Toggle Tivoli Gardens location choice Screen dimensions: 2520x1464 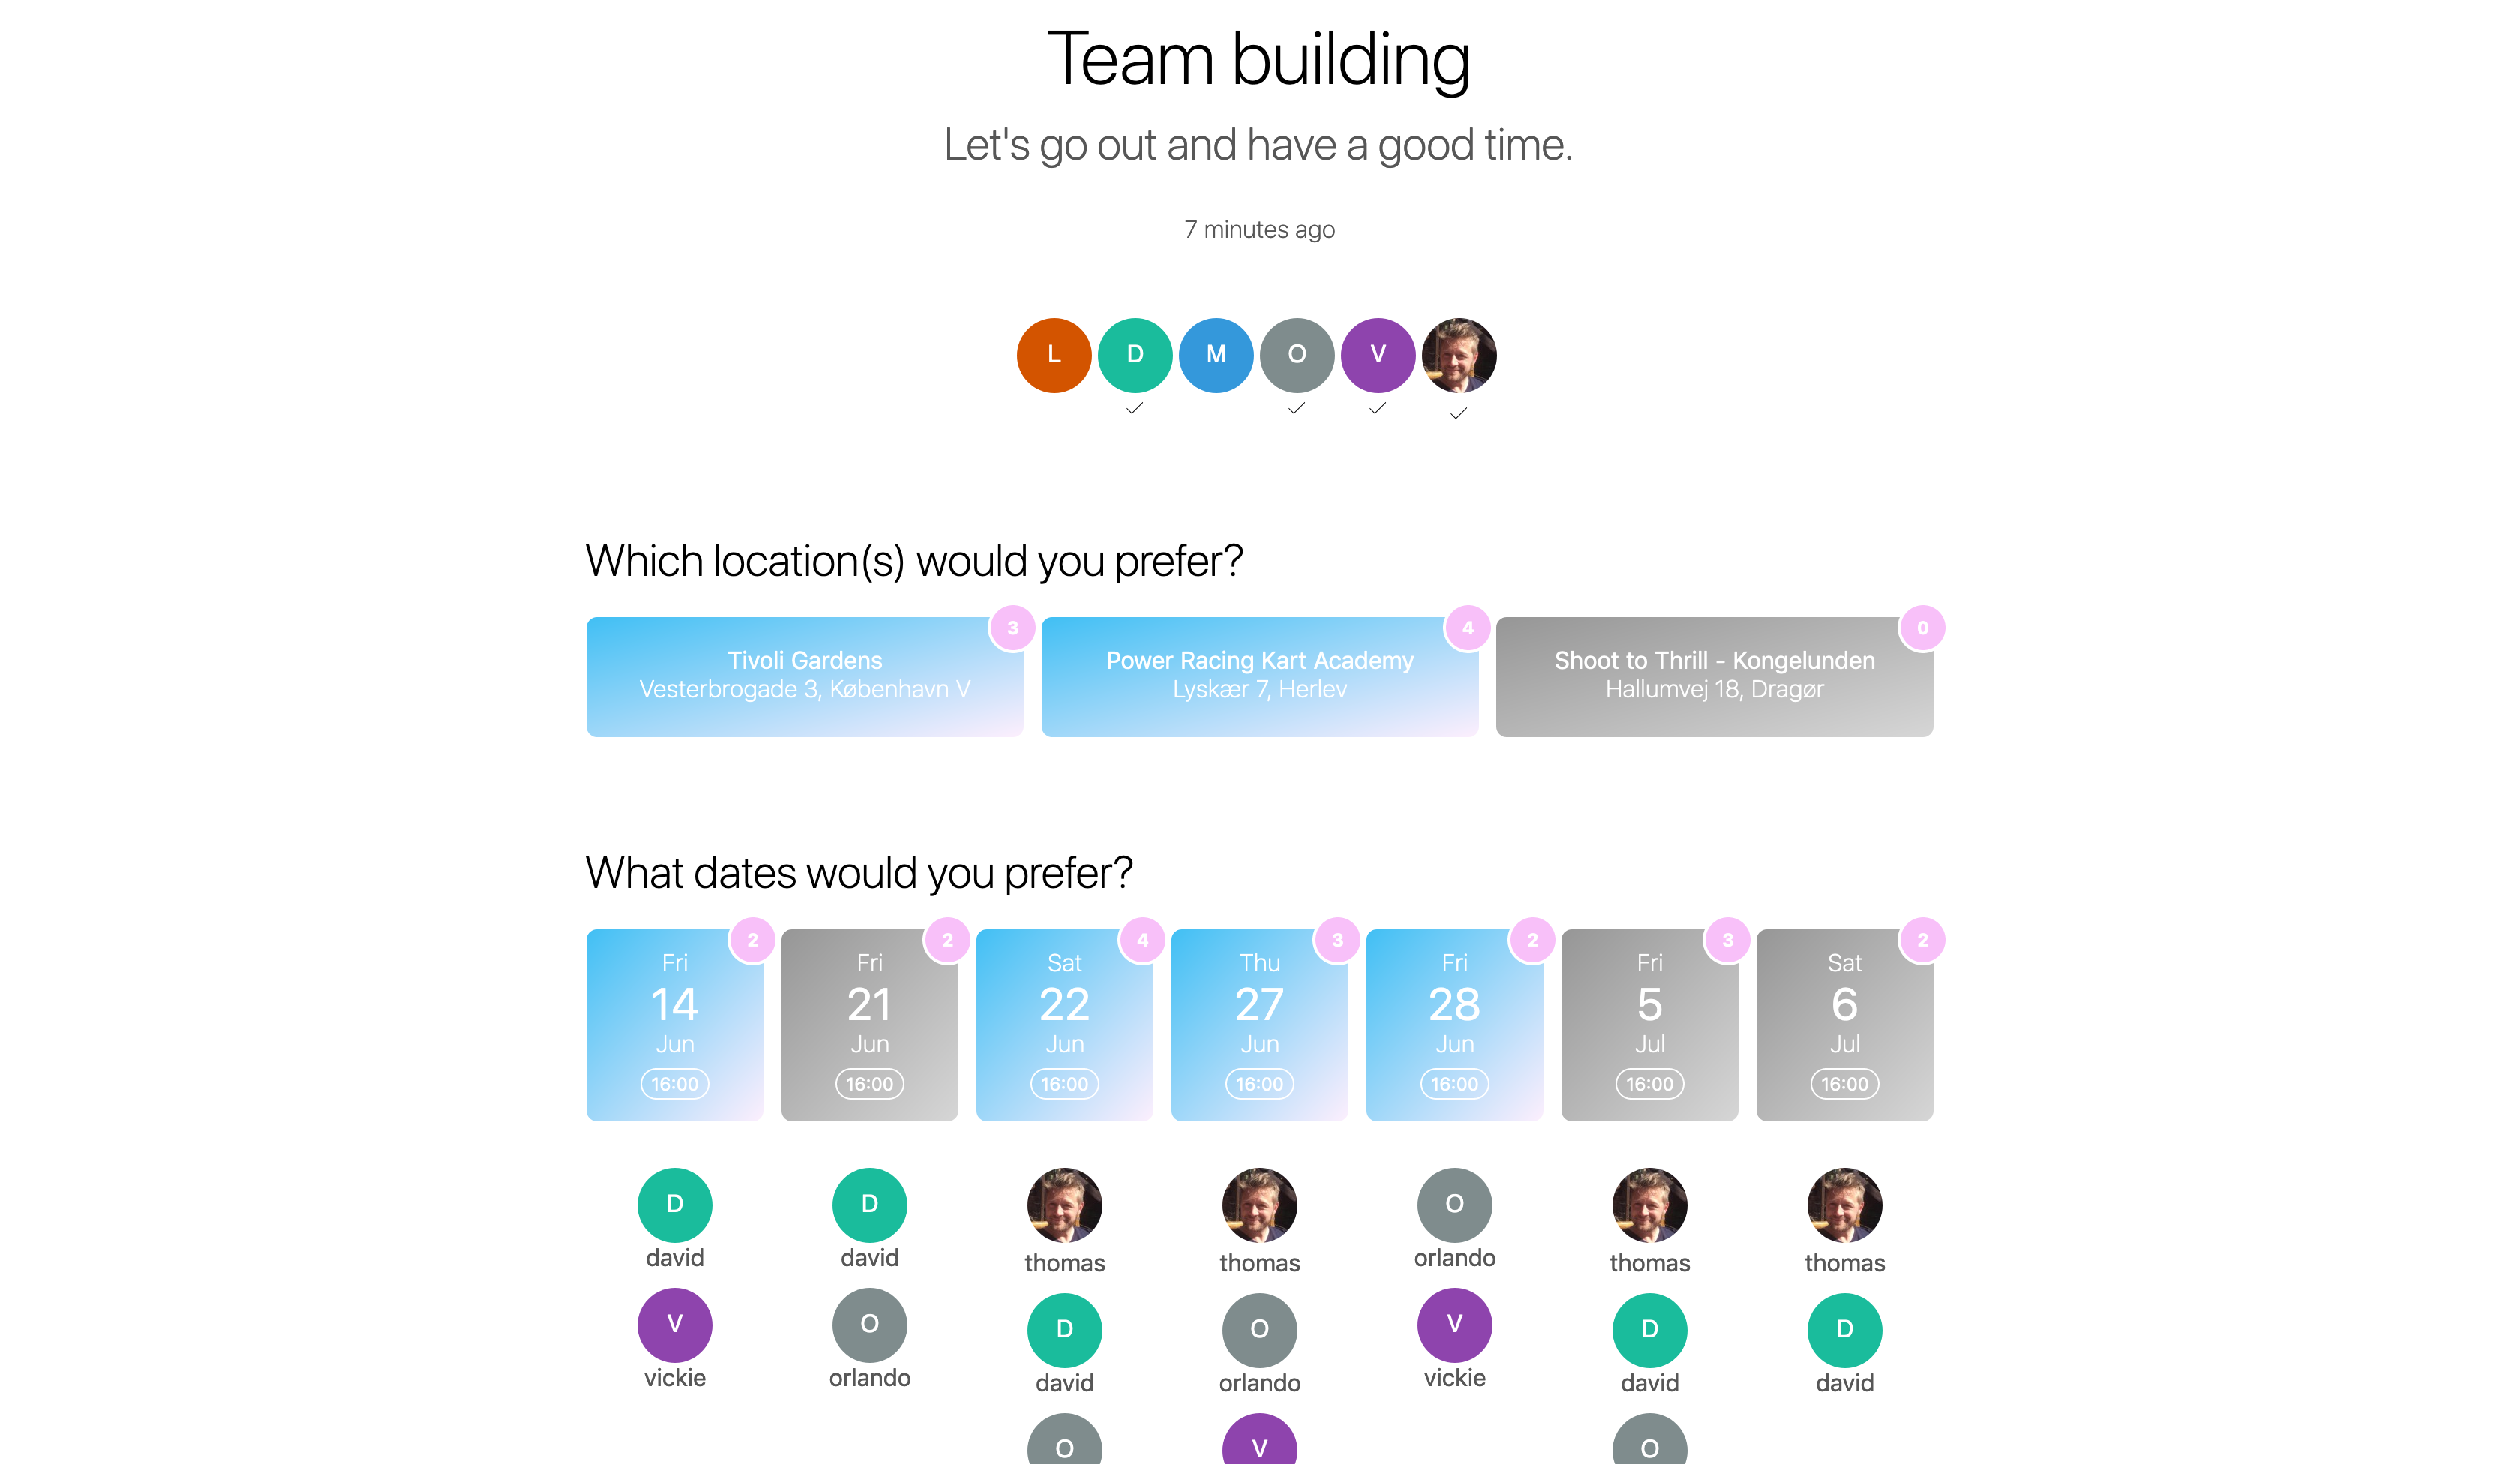point(805,677)
